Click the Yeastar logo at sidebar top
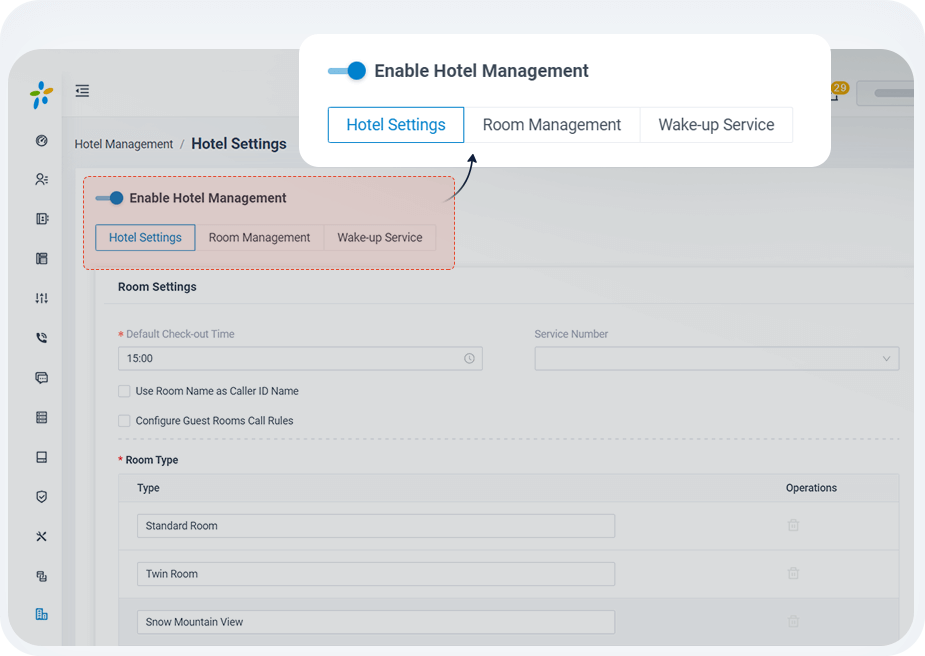The image size is (925, 656). point(41,96)
